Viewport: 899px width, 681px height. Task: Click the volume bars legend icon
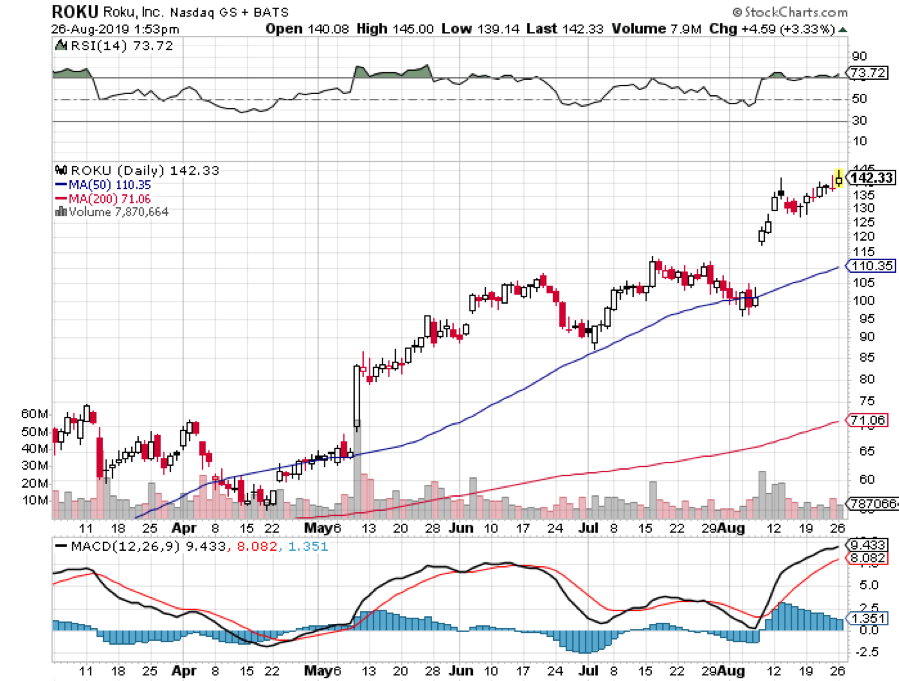[x=61, y=212]
